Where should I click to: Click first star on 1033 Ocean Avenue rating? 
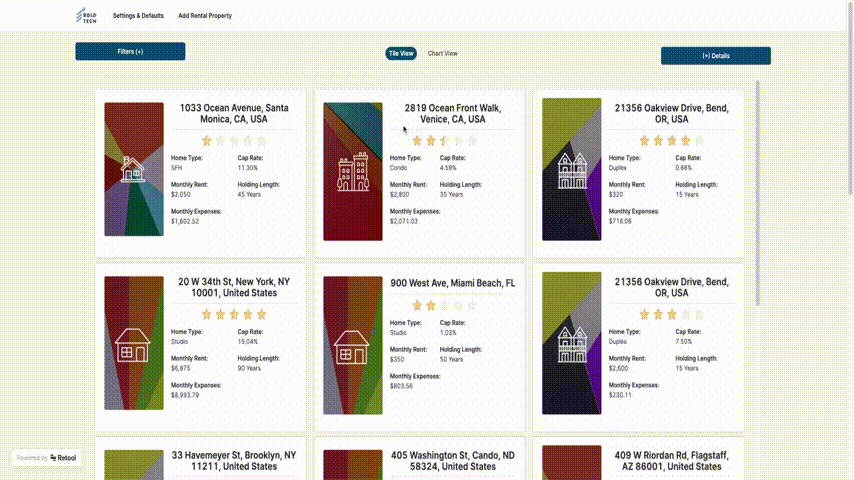[206, 141]
